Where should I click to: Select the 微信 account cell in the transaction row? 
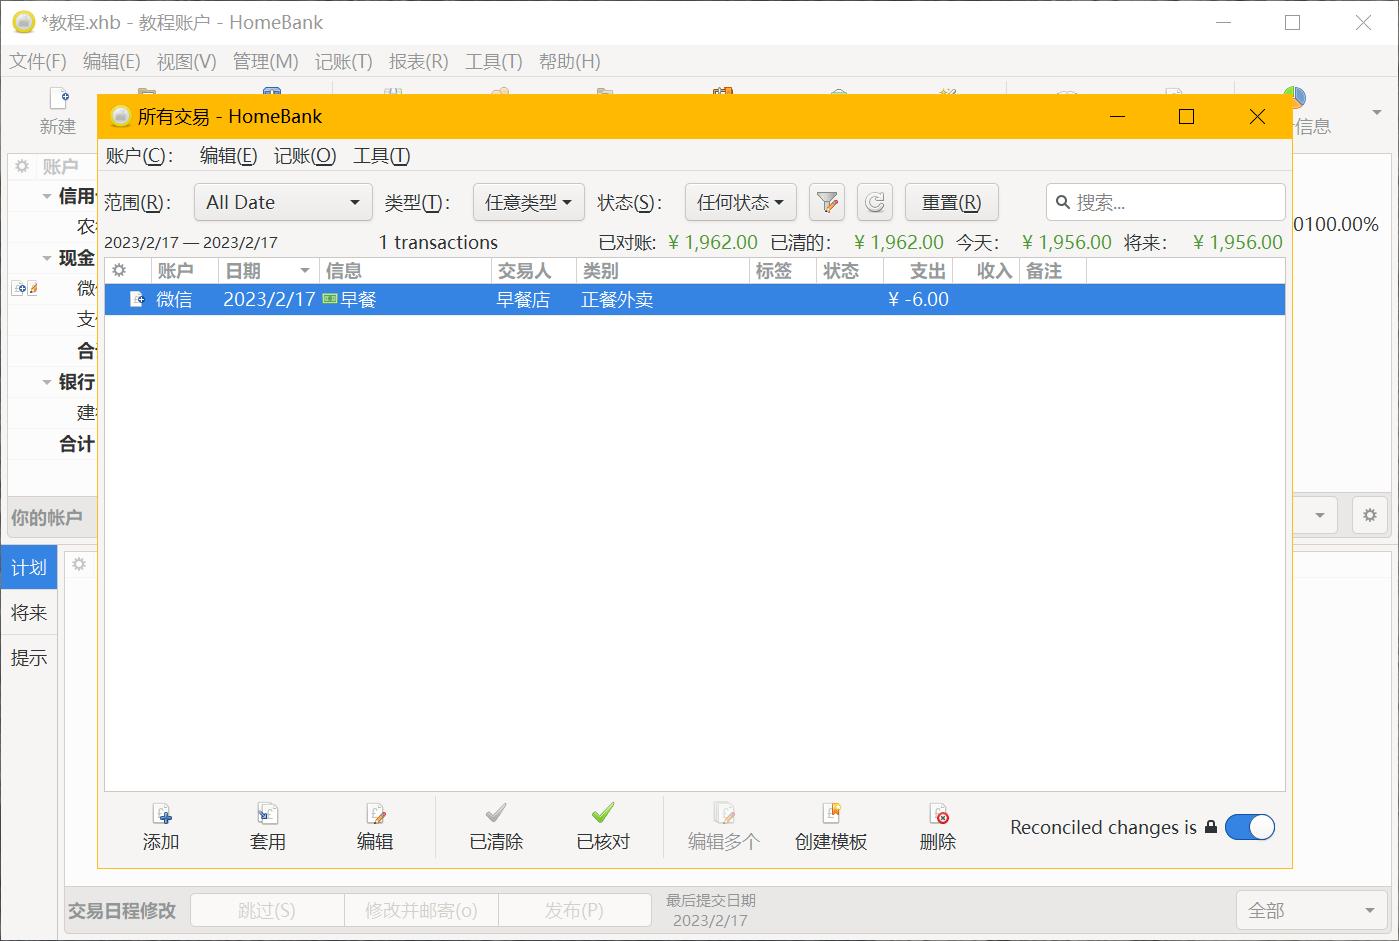(174, 299)
